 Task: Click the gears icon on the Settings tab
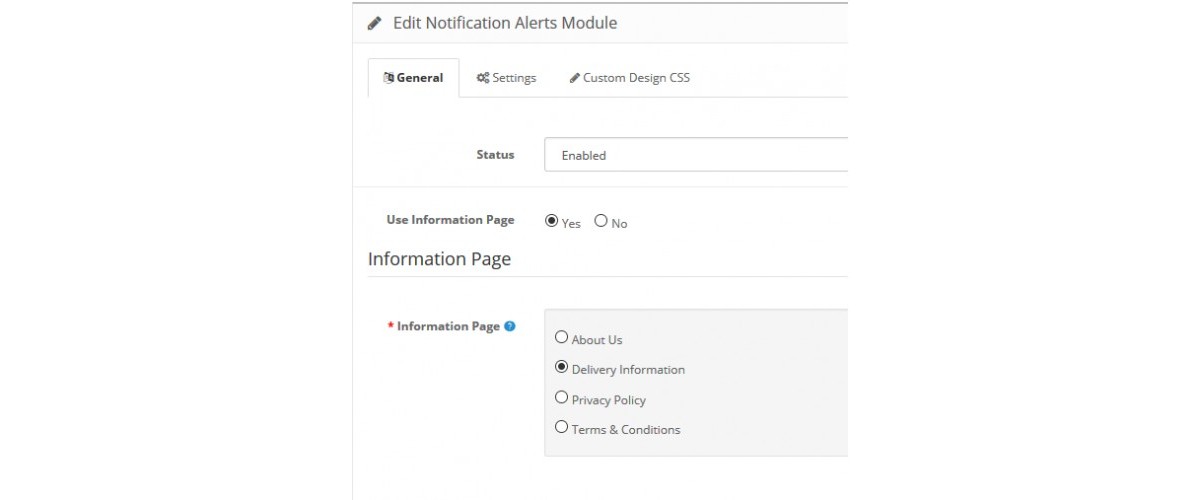483,78
